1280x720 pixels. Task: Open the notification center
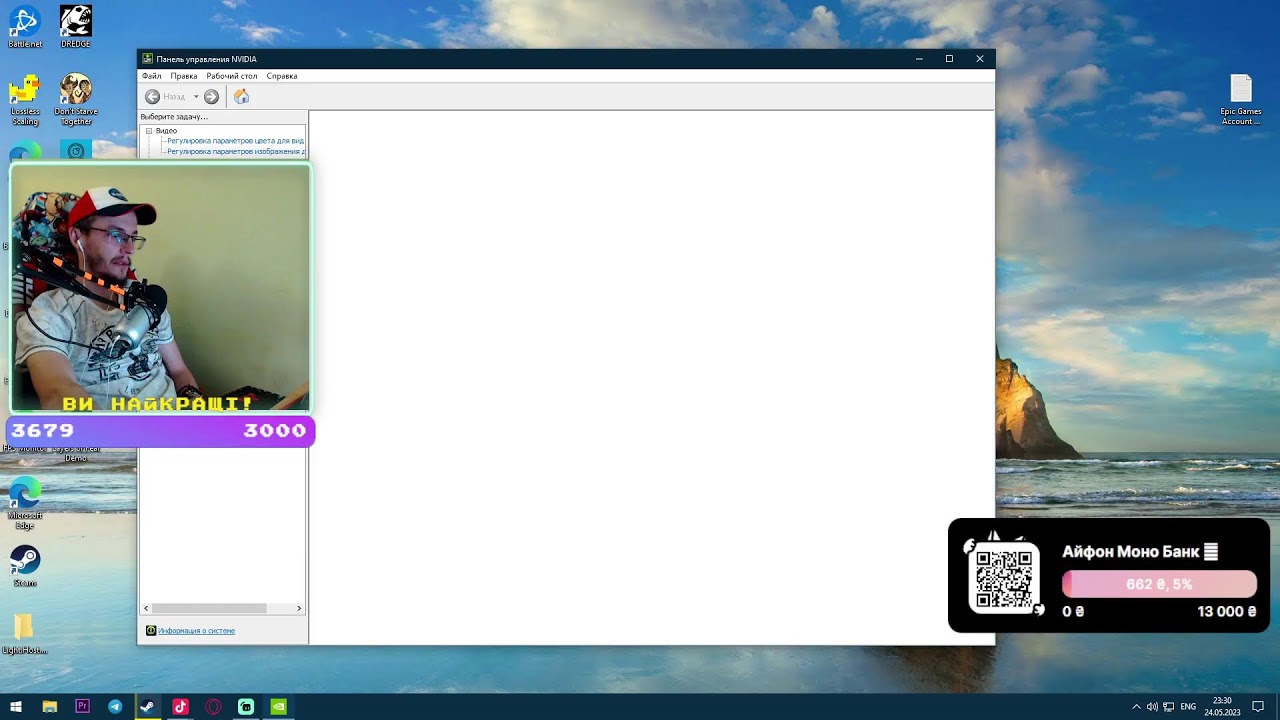point(1258,707)
